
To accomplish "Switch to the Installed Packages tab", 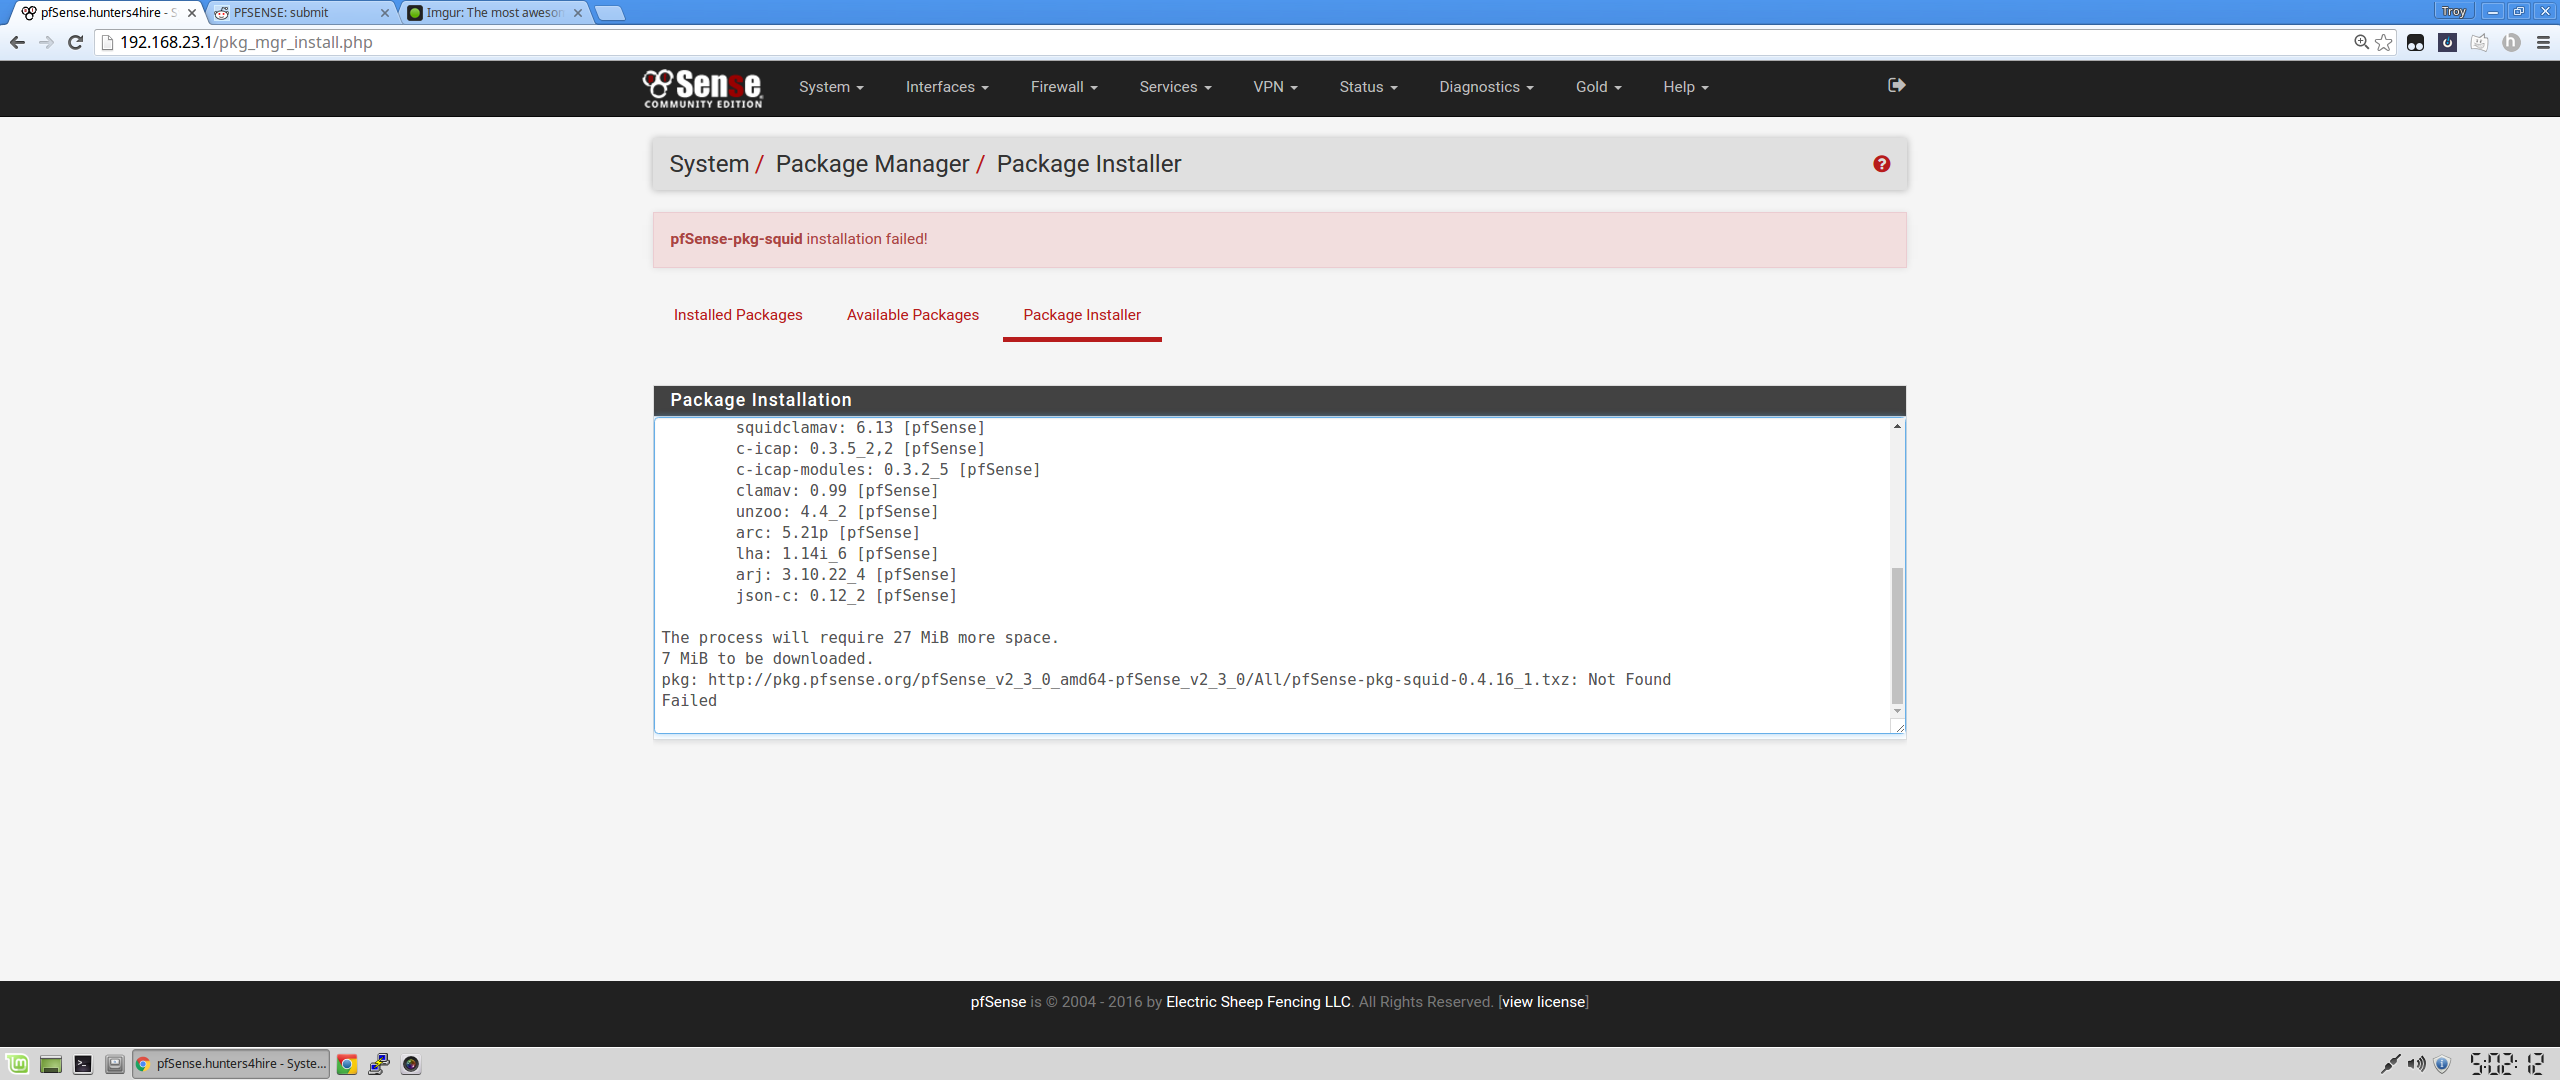I will point(737,315).
